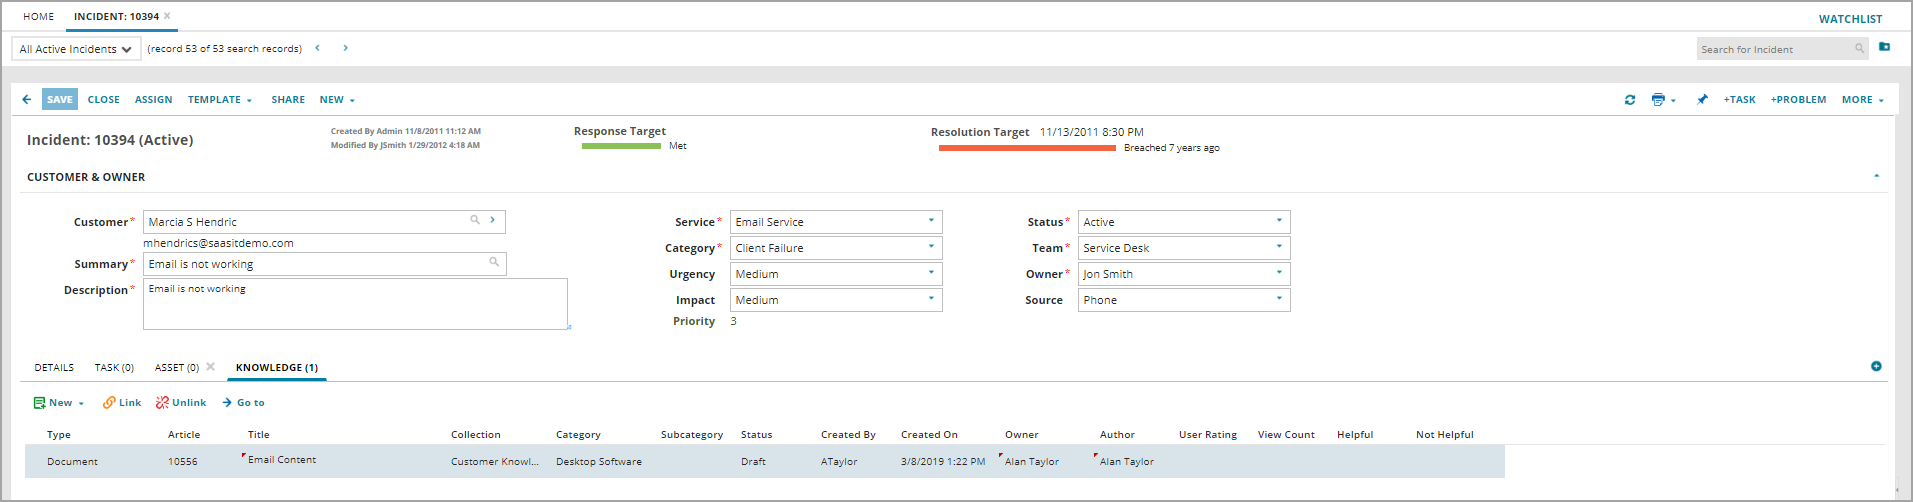Collapse the Customer & Owner section
Viewport: 1913px width, 502px height.
[1876, 176]
